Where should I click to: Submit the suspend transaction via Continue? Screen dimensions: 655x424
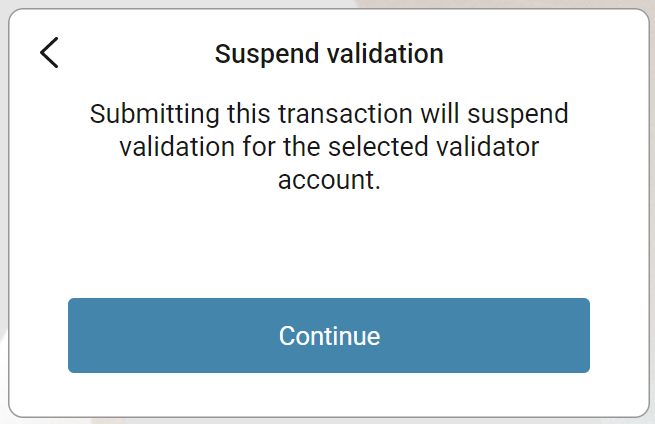pyautogui.click(x=329, y=335)
